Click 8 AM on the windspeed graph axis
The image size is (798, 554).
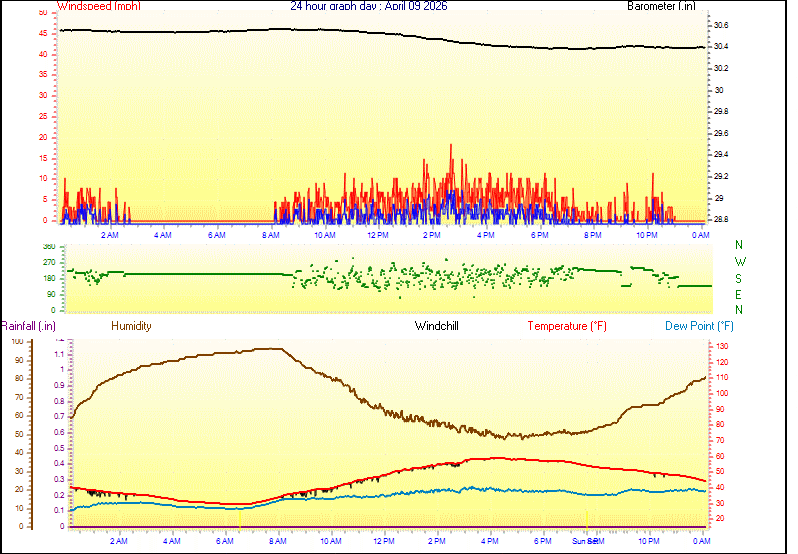click(x=271, y=235)
